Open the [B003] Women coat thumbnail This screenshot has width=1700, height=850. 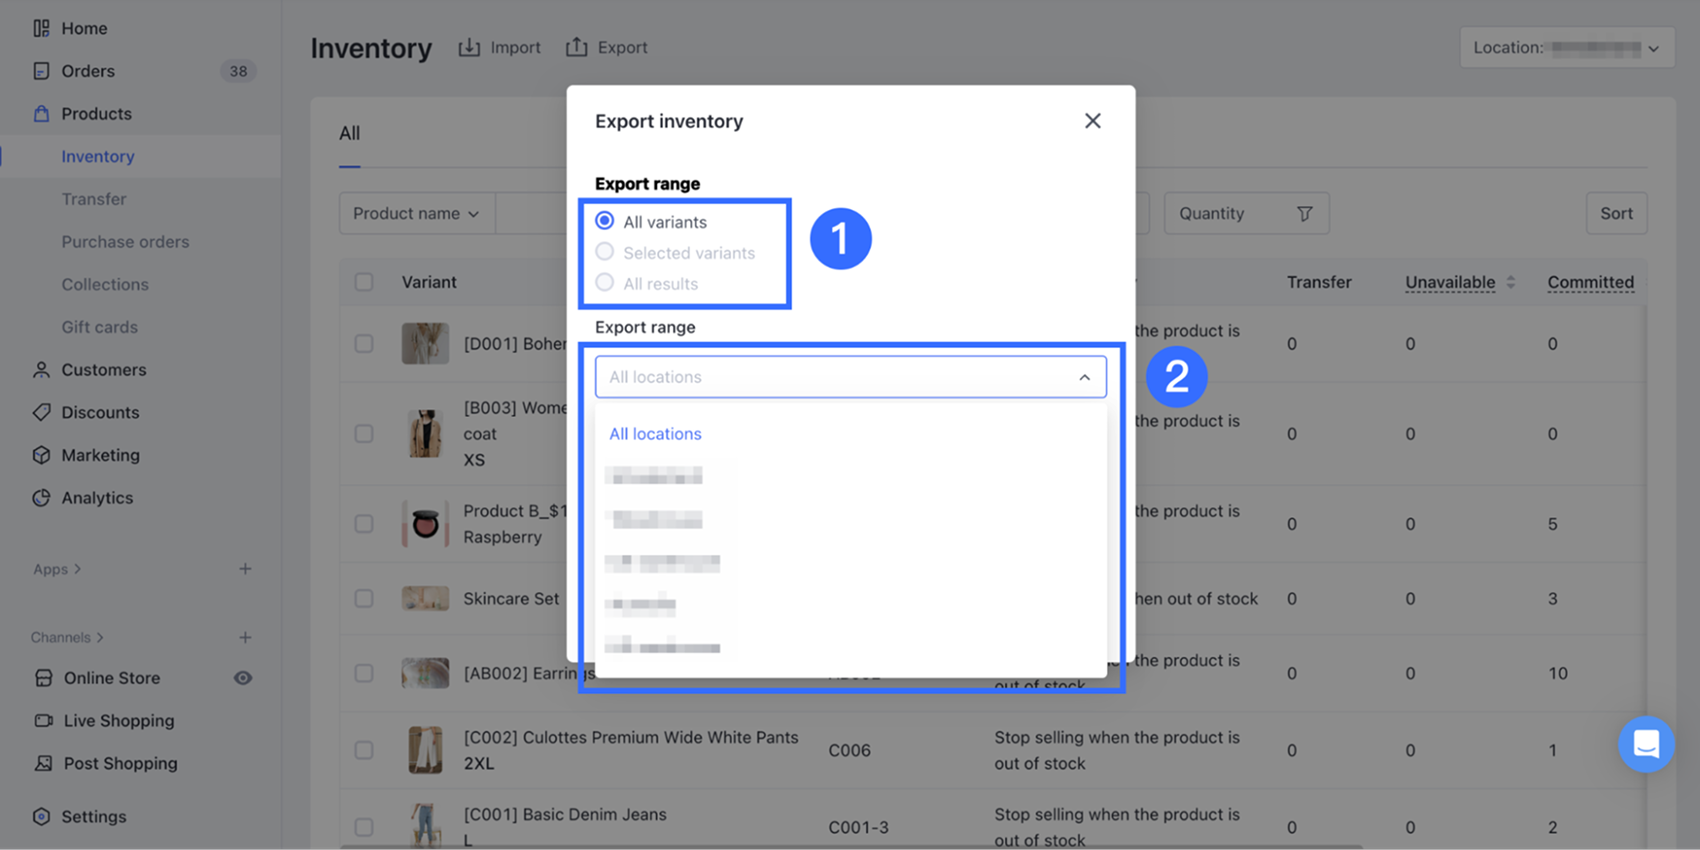coord(425,434)
